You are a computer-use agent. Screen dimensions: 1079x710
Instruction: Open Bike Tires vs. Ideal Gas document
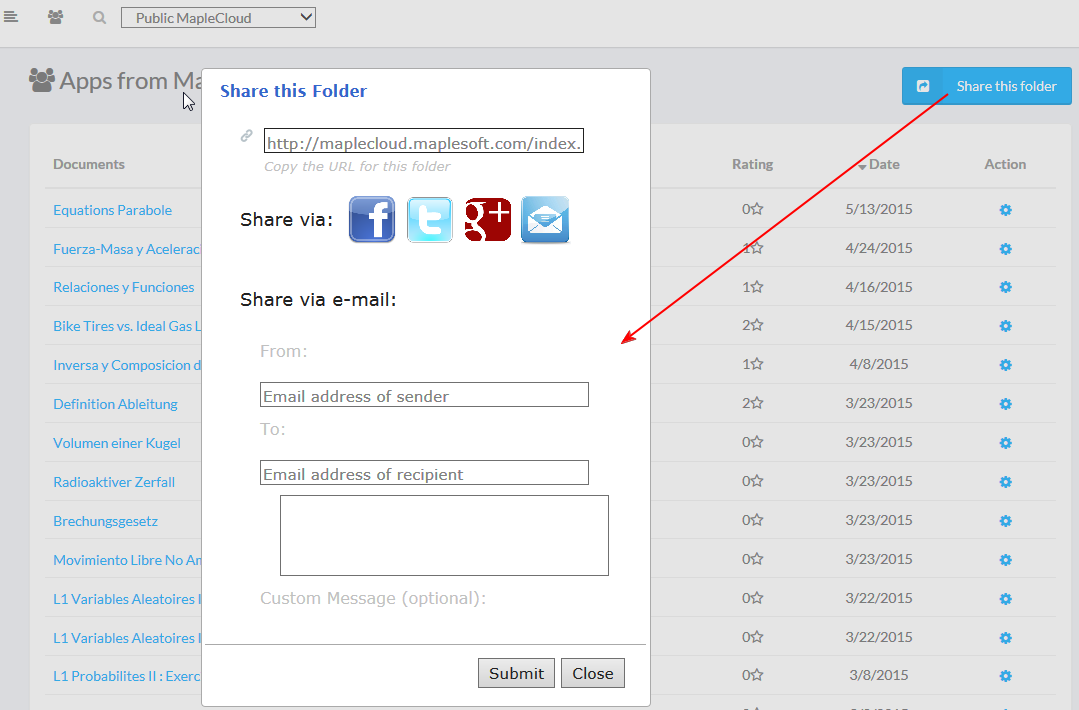[x=127, y=326]
